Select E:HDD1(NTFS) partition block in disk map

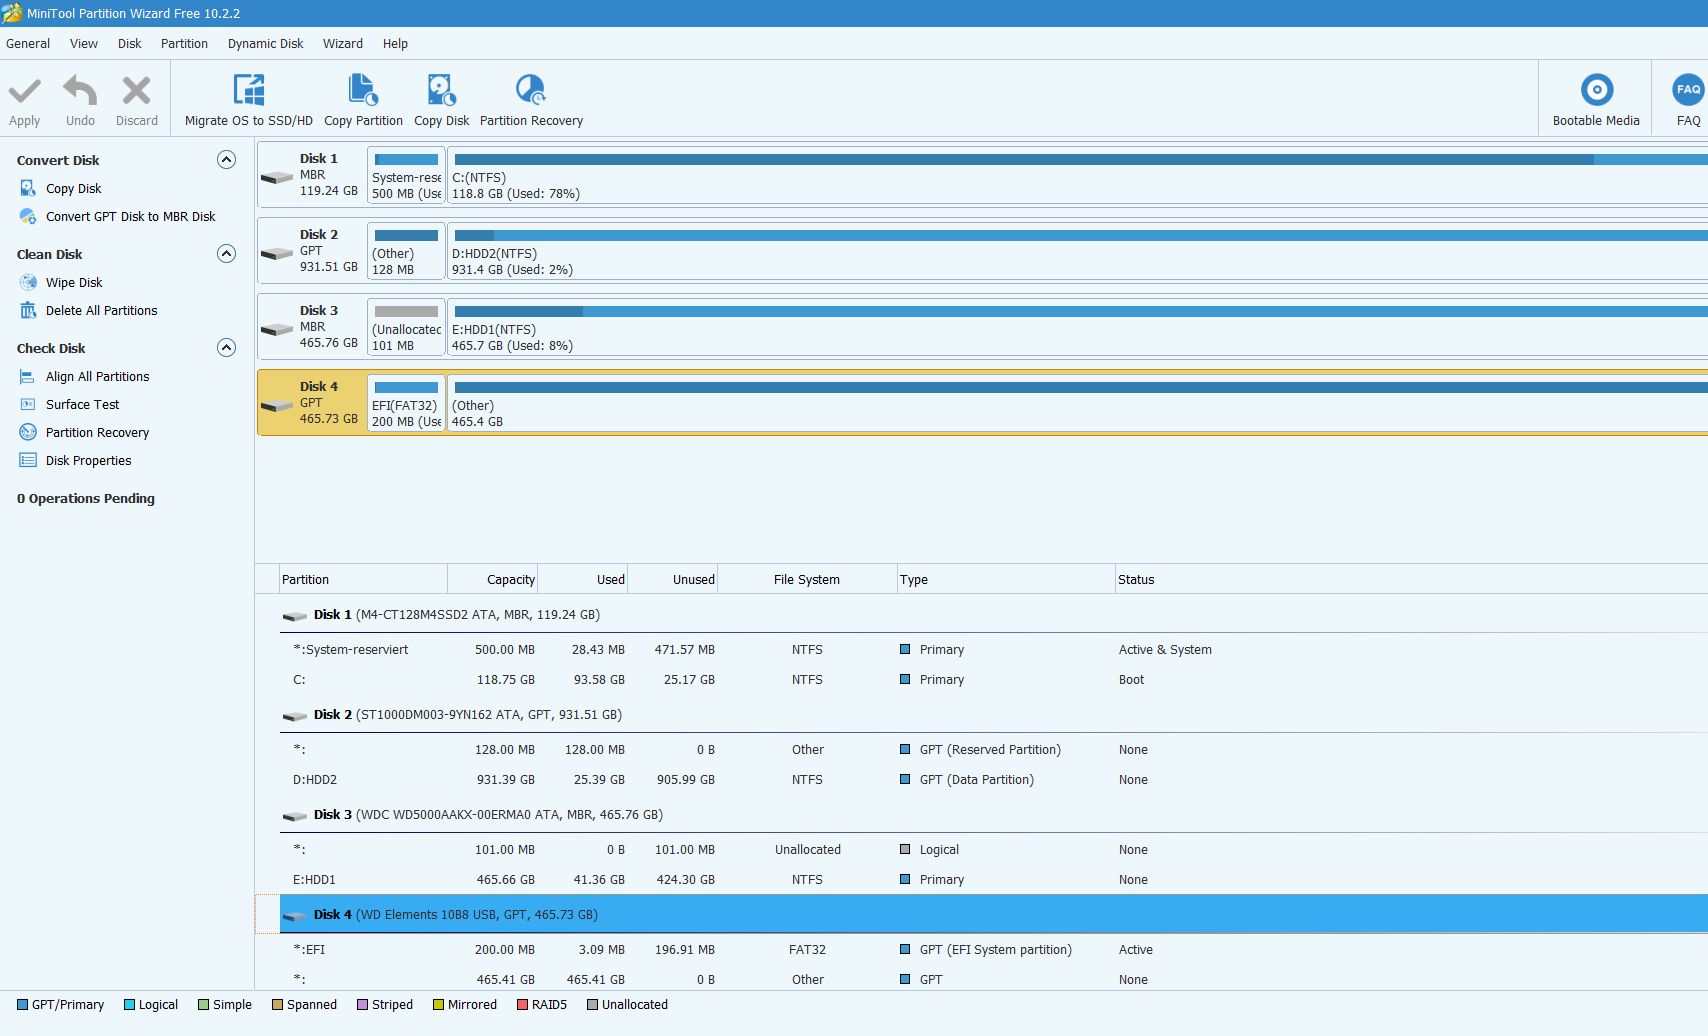1077,328
